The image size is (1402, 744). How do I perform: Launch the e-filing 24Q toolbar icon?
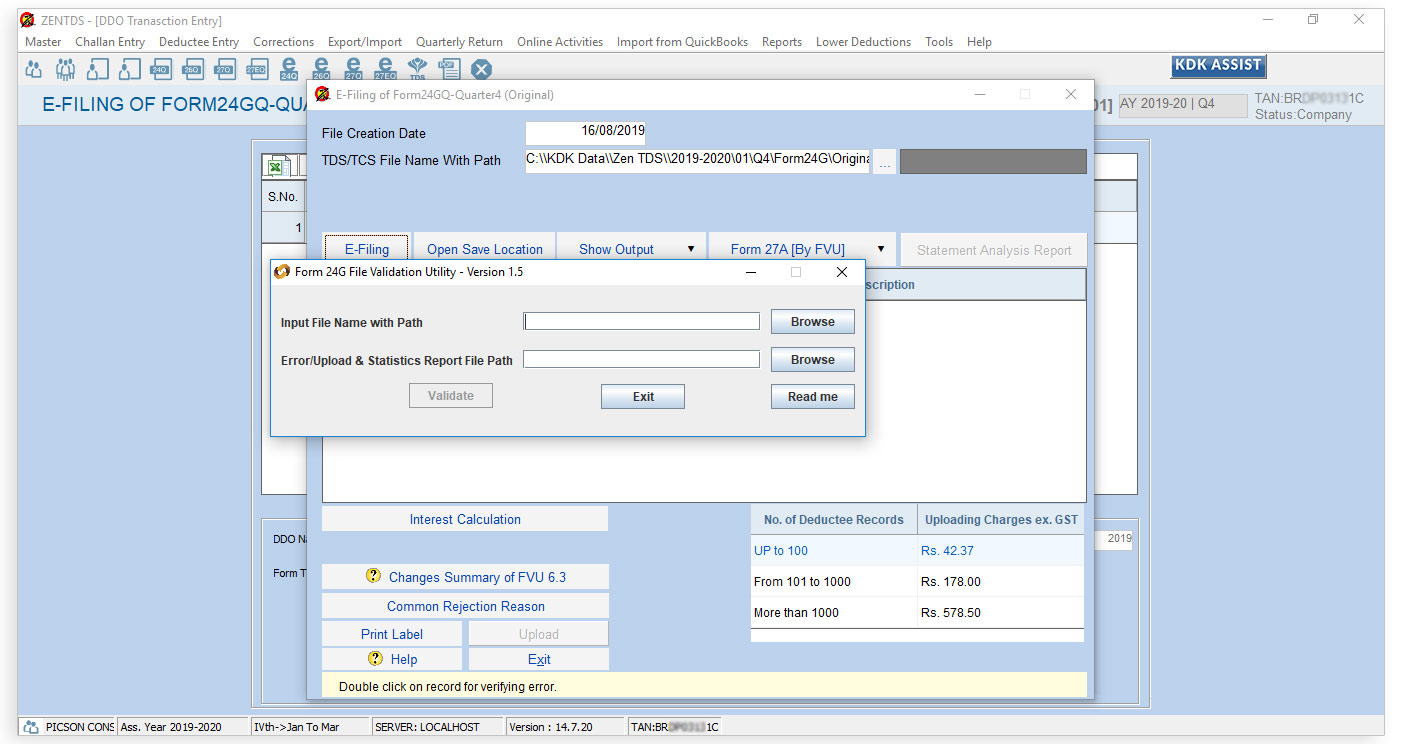(289, 69)
